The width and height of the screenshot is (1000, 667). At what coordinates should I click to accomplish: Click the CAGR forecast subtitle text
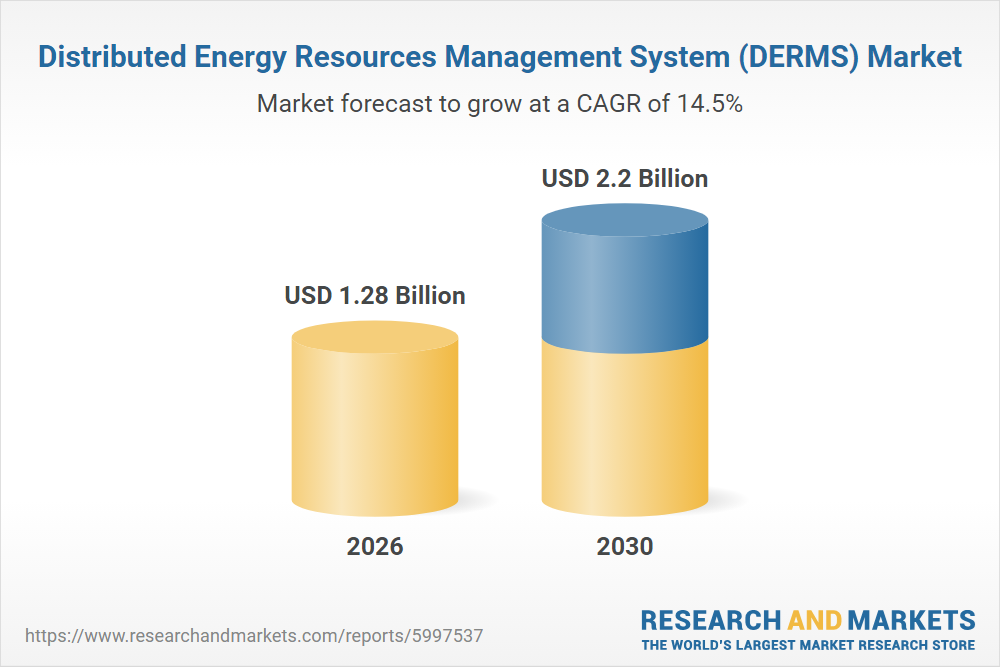[x=499, y=103]
